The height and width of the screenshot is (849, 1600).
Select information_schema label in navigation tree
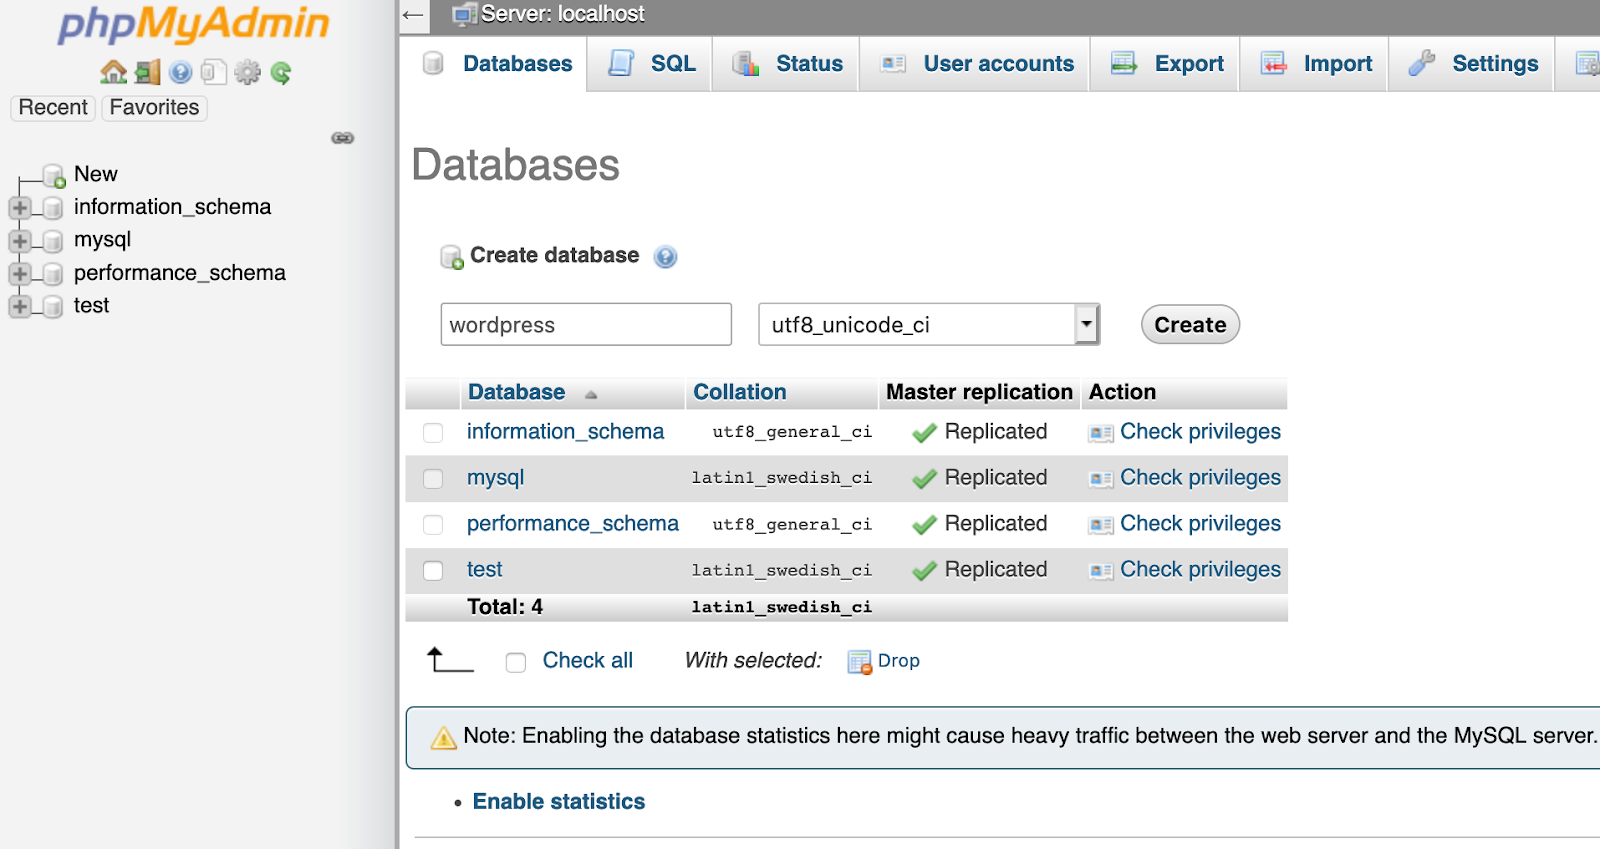tap(172, 207)
